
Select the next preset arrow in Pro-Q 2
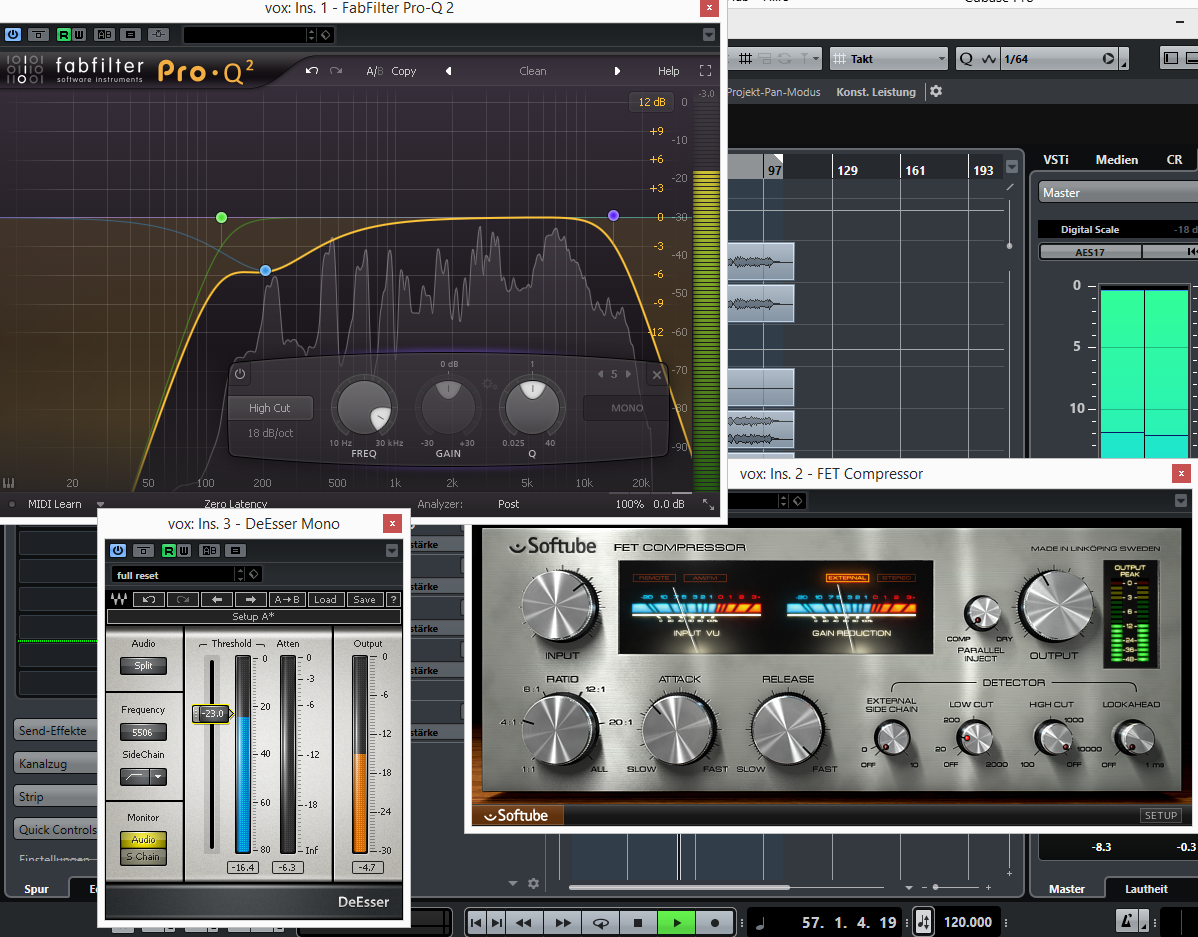[617, 71]
